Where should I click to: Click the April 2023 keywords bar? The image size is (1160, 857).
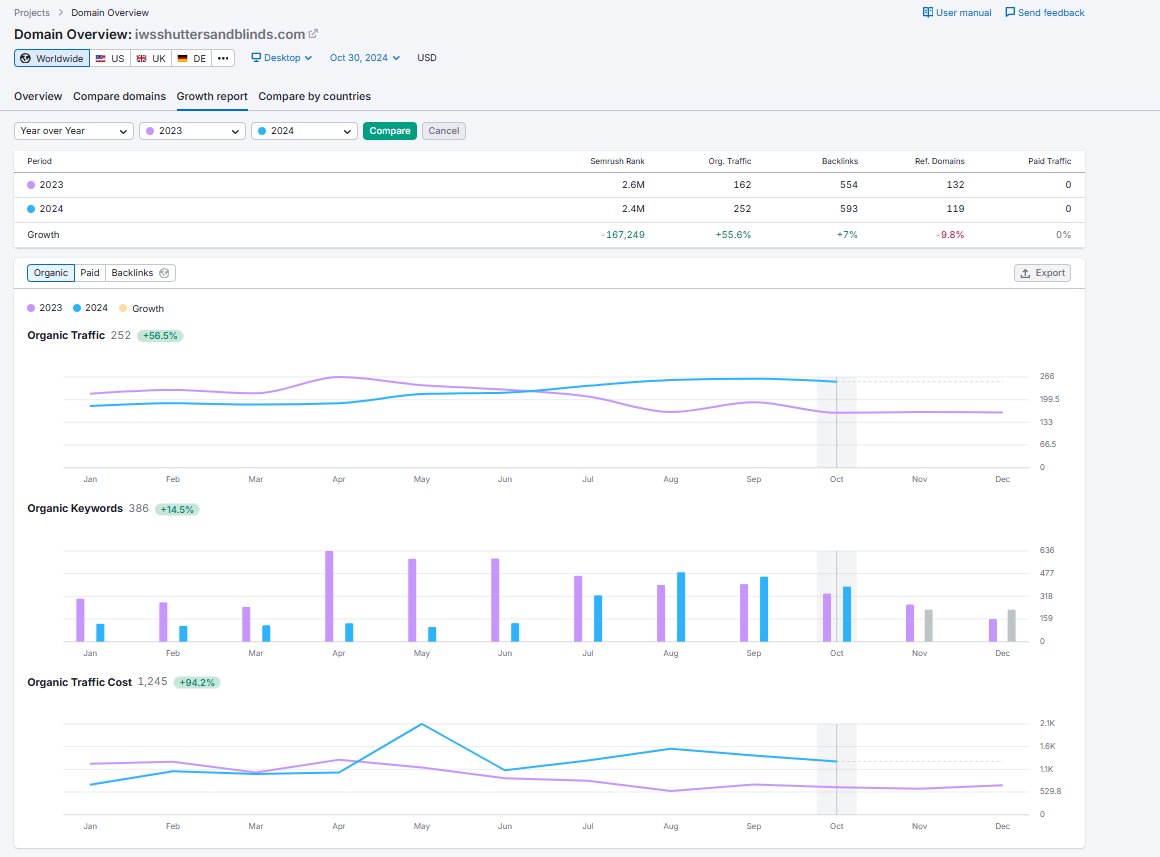[329, 596]
